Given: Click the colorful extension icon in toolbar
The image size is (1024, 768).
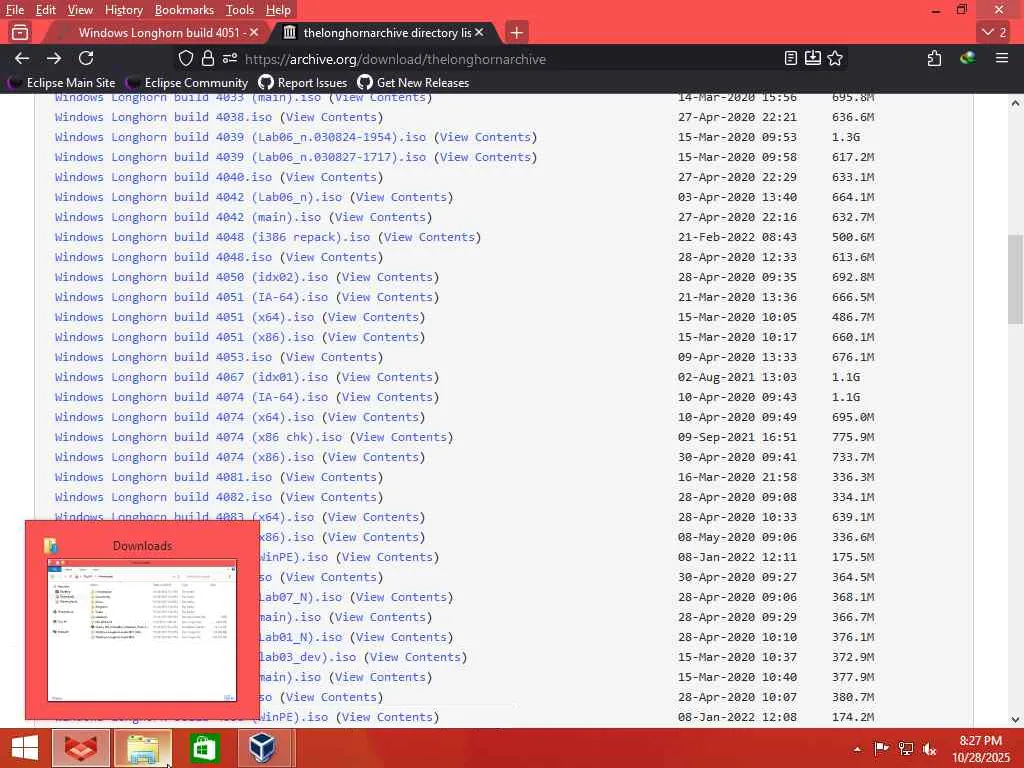Looking at the screenshot, I should point(967,58).
